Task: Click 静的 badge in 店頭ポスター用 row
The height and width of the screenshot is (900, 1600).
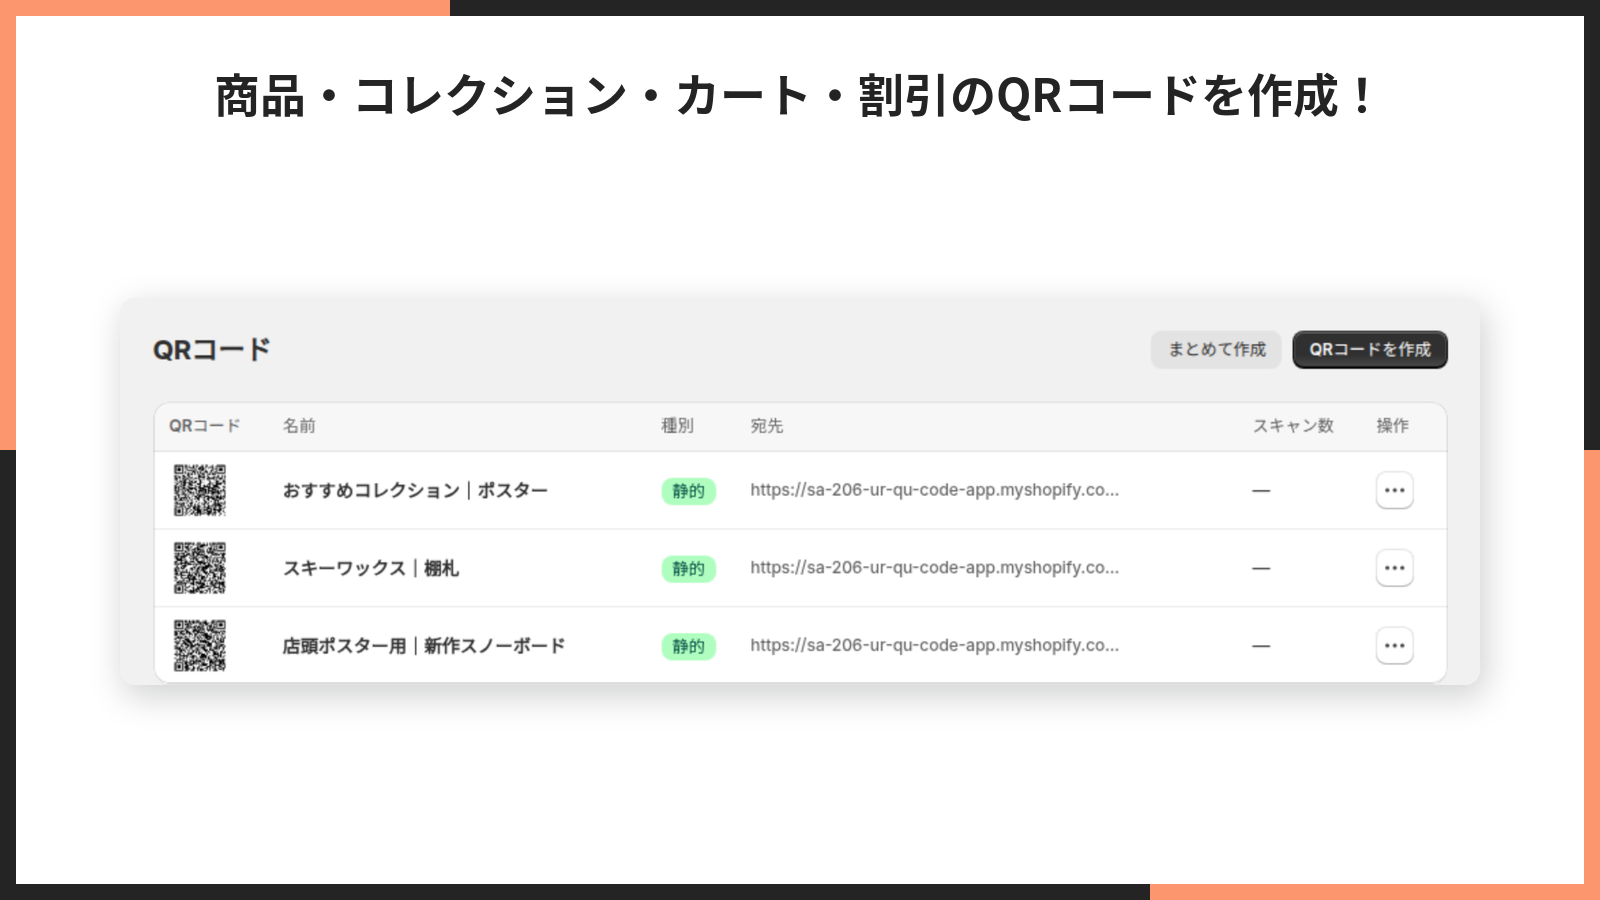Action: 688,647
